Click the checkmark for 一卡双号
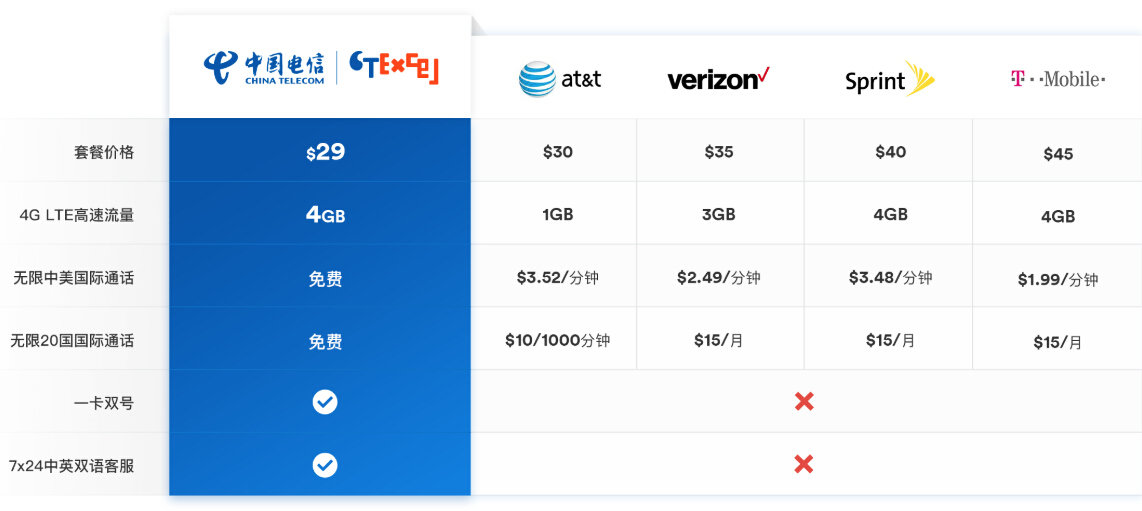This screenshot has width=1142, height=511. coord(325,402)
